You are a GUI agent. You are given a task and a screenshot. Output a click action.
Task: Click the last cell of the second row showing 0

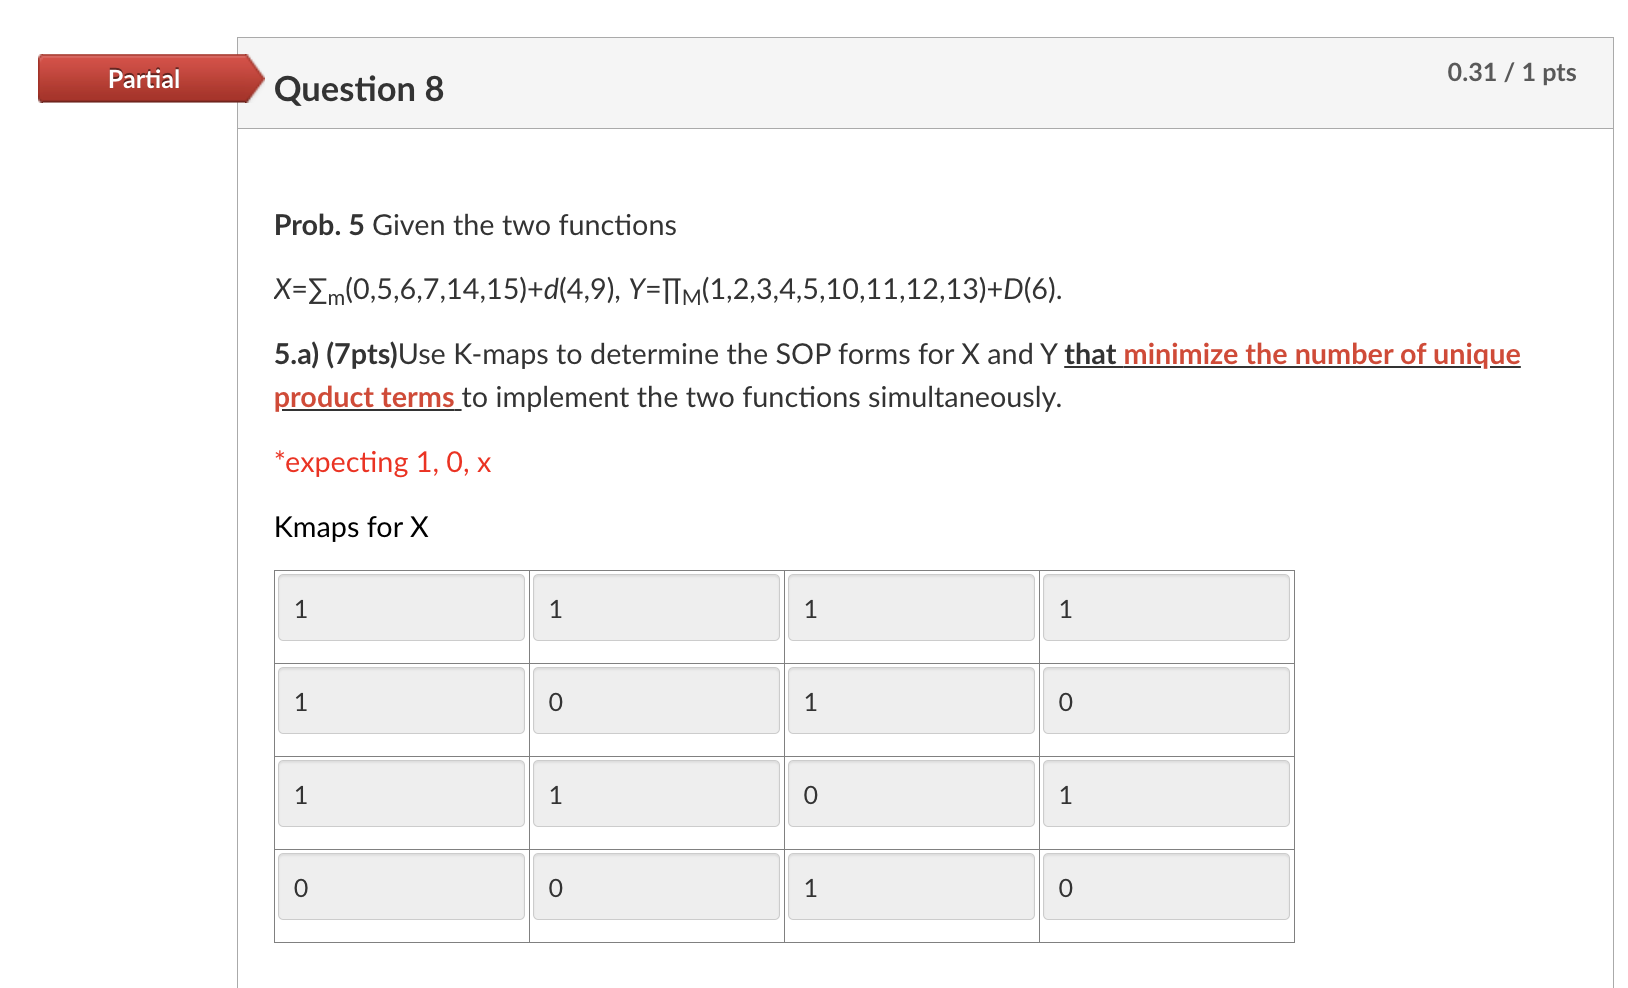tap(1166, 701)
